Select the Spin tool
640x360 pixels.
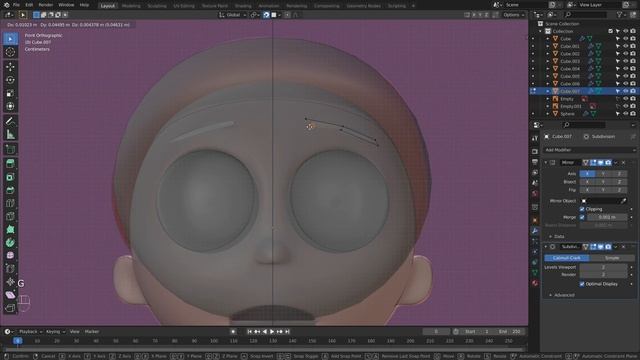[10, 242]
